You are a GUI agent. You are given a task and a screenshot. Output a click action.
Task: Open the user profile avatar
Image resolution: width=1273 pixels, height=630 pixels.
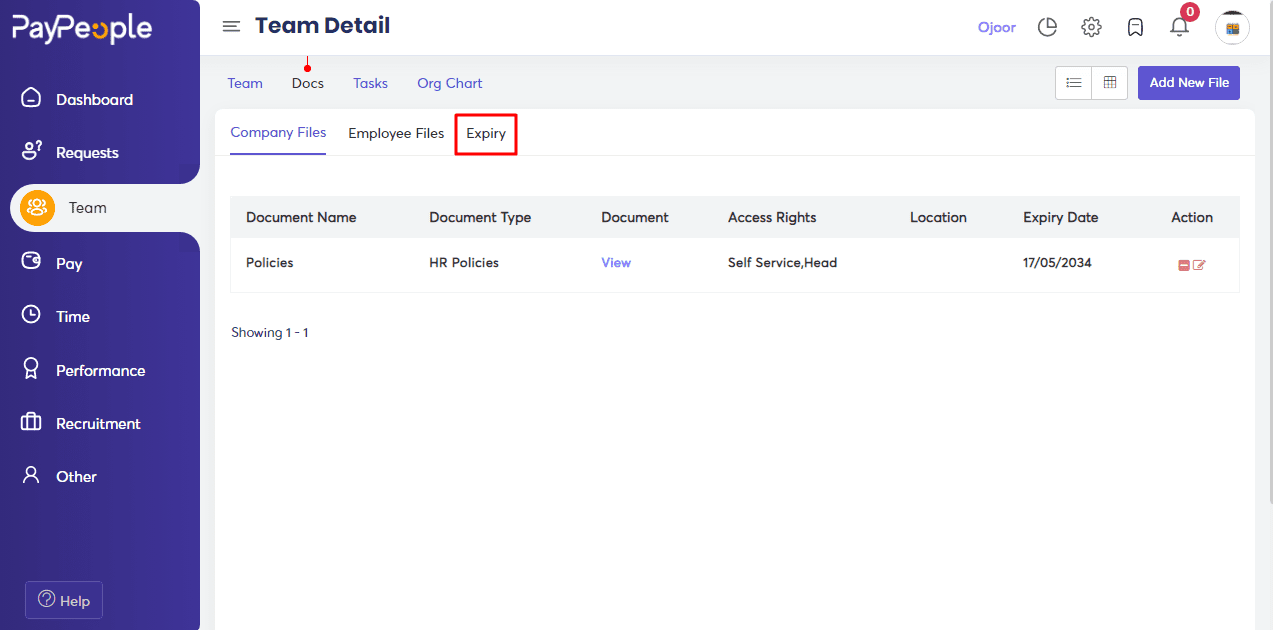(1232, 28)
